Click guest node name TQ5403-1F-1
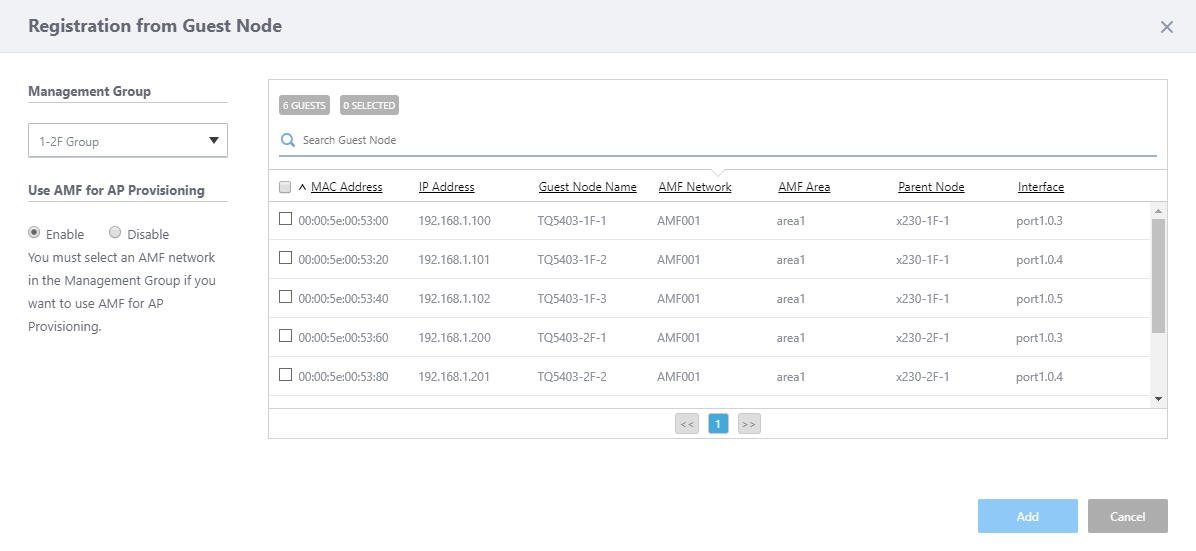The height and width of the screenshot is (551, 1196). click(x=572, y=221)
